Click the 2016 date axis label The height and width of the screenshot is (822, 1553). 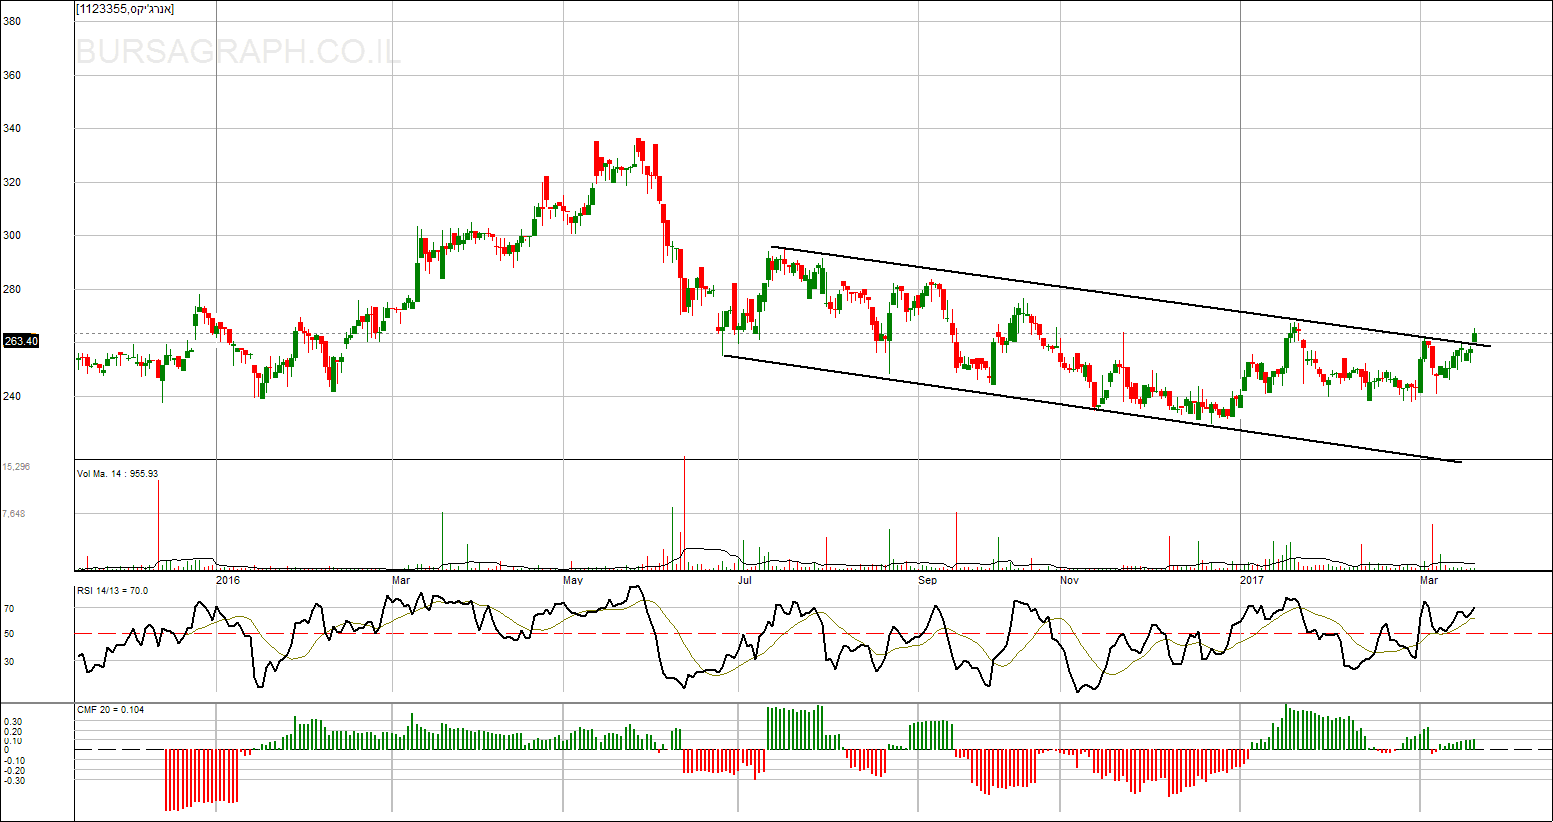[228, 581]
